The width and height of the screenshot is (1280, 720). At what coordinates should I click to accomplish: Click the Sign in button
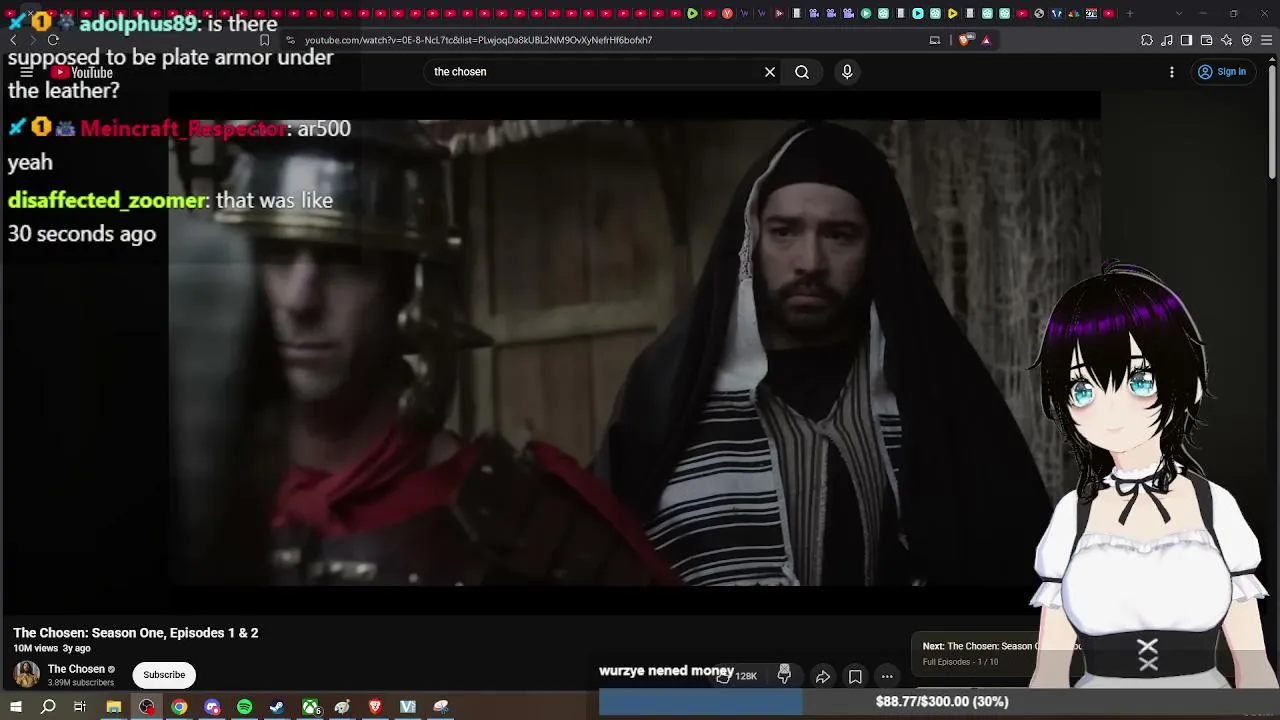(x=1222, y=72)
